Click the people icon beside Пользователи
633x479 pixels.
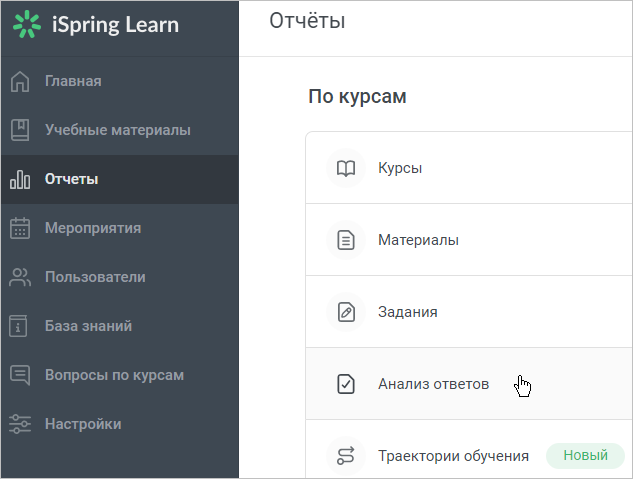pyautogui.click(x=20, y=277)
